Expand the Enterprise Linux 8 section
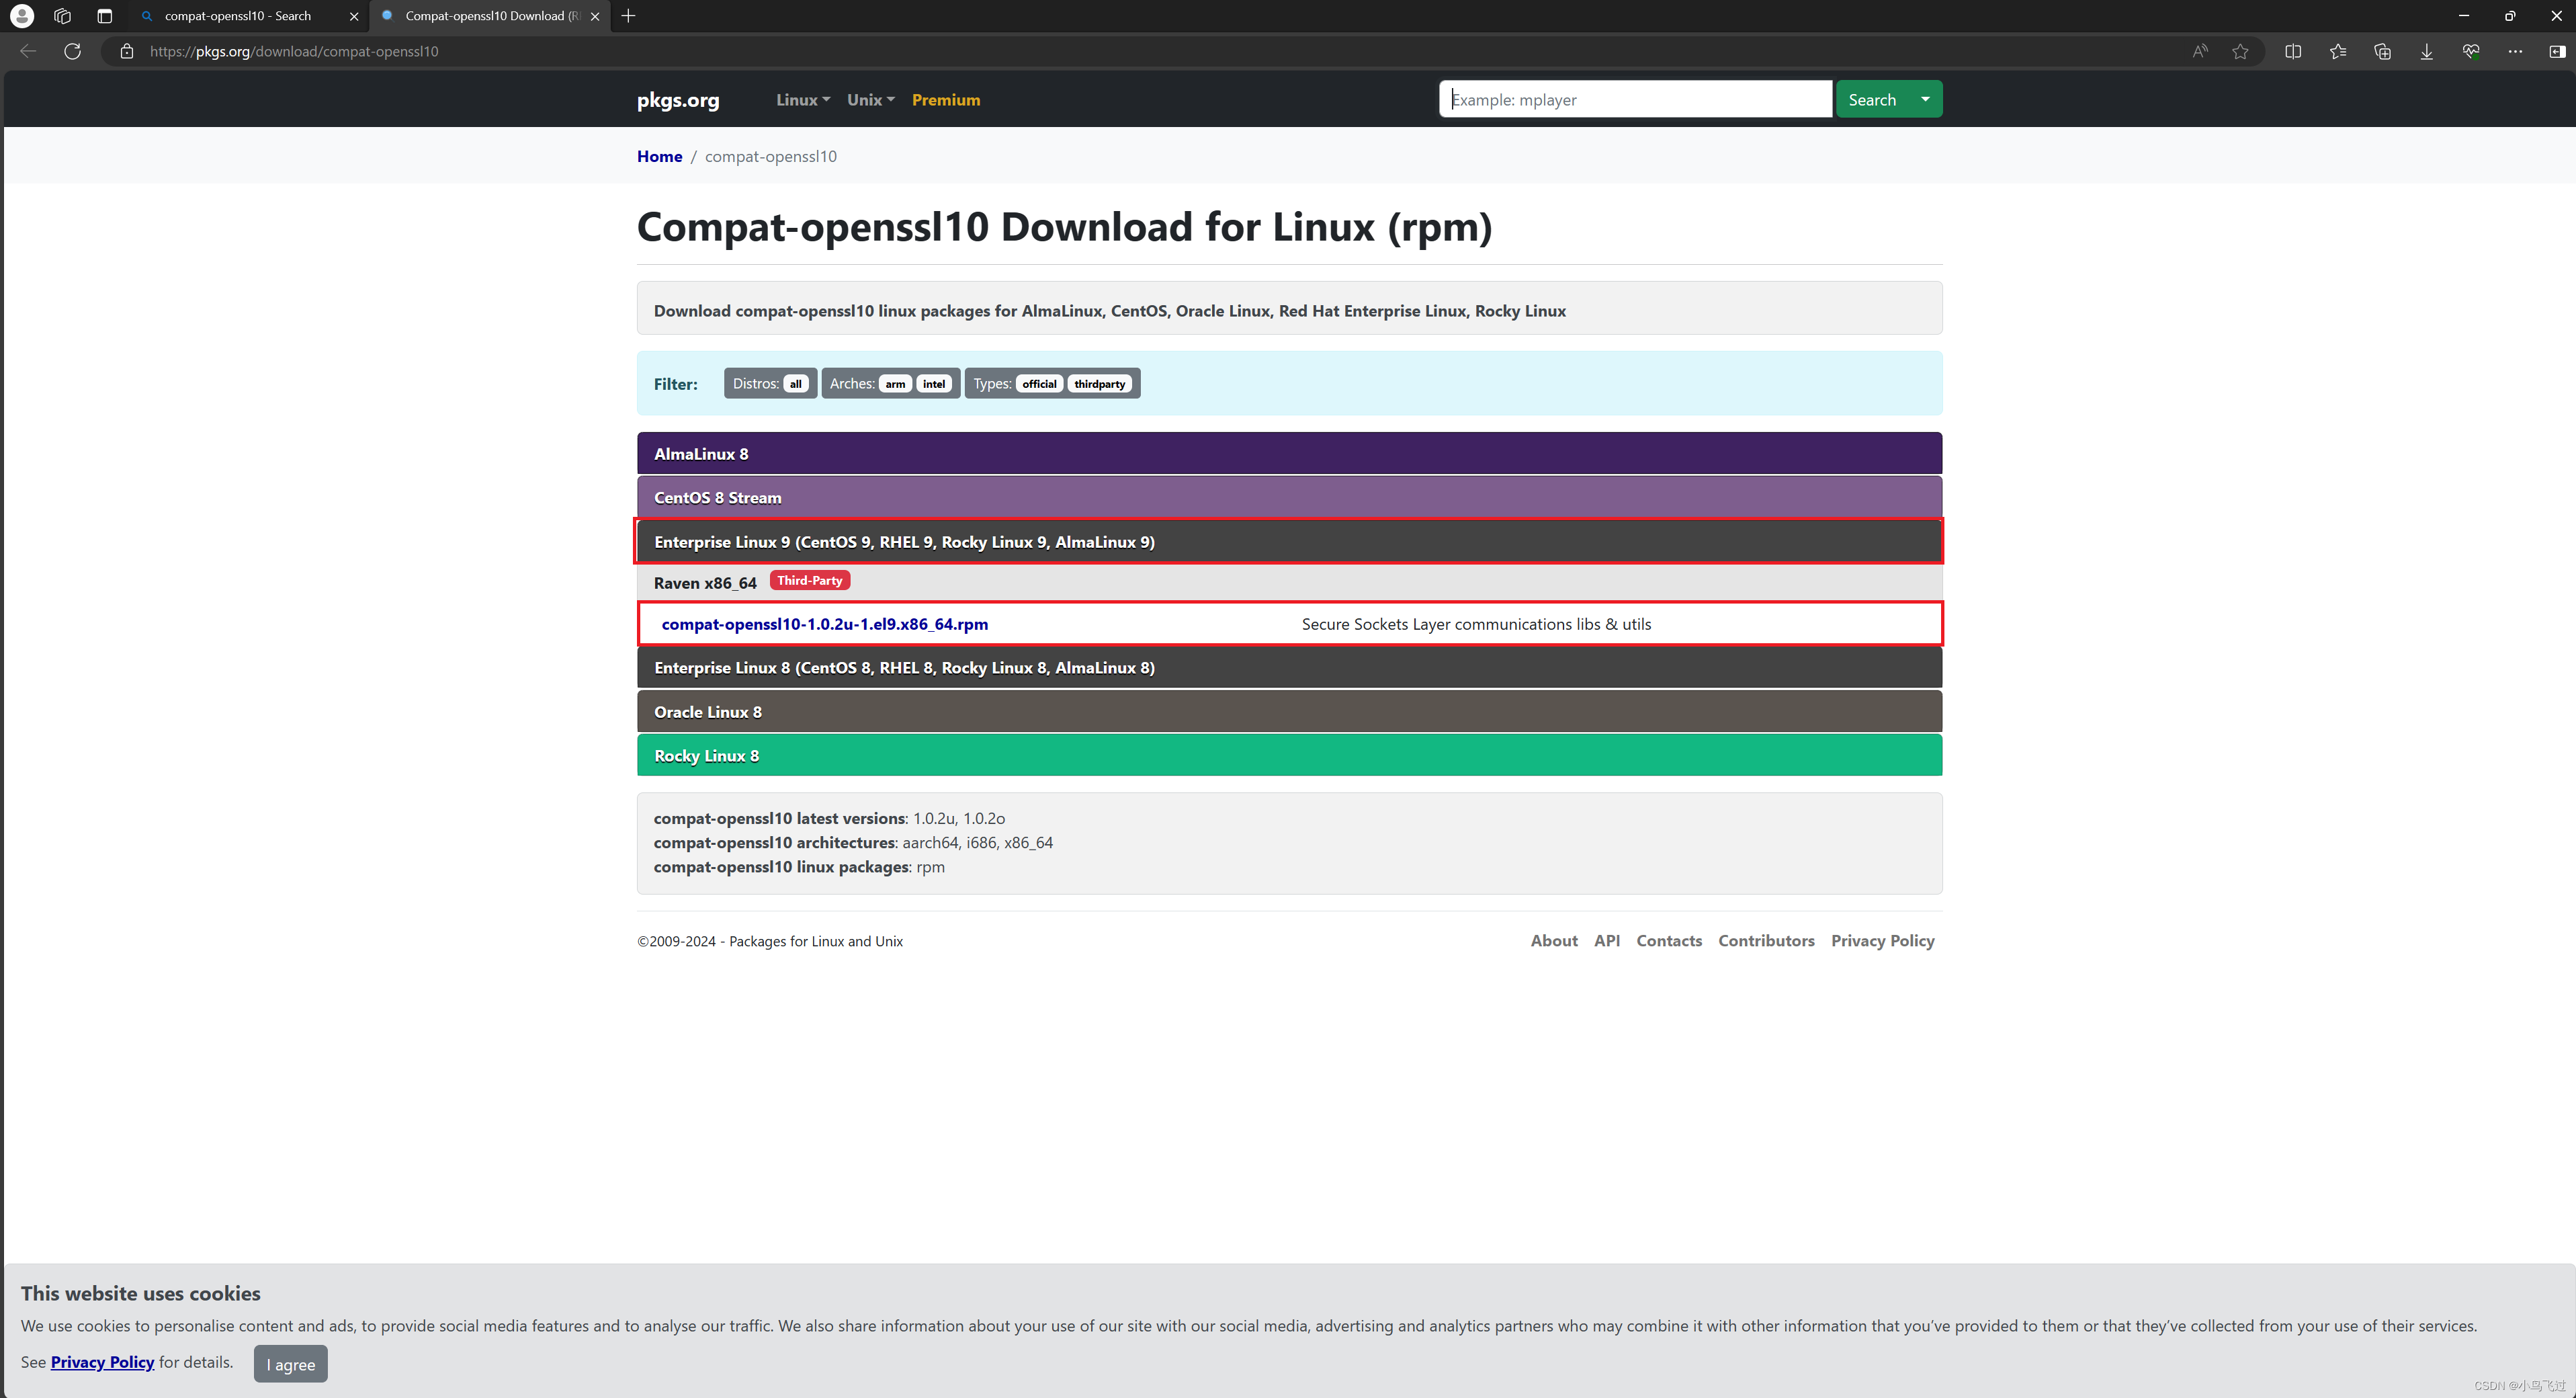The image size is (2576, 1398). [x=1289, y=667]
